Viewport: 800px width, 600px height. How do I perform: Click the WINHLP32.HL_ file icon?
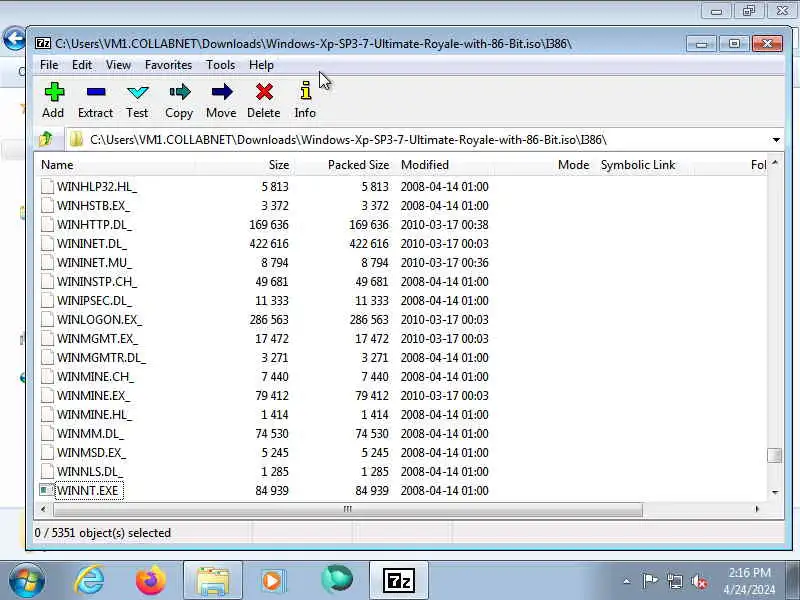[47, 186]
